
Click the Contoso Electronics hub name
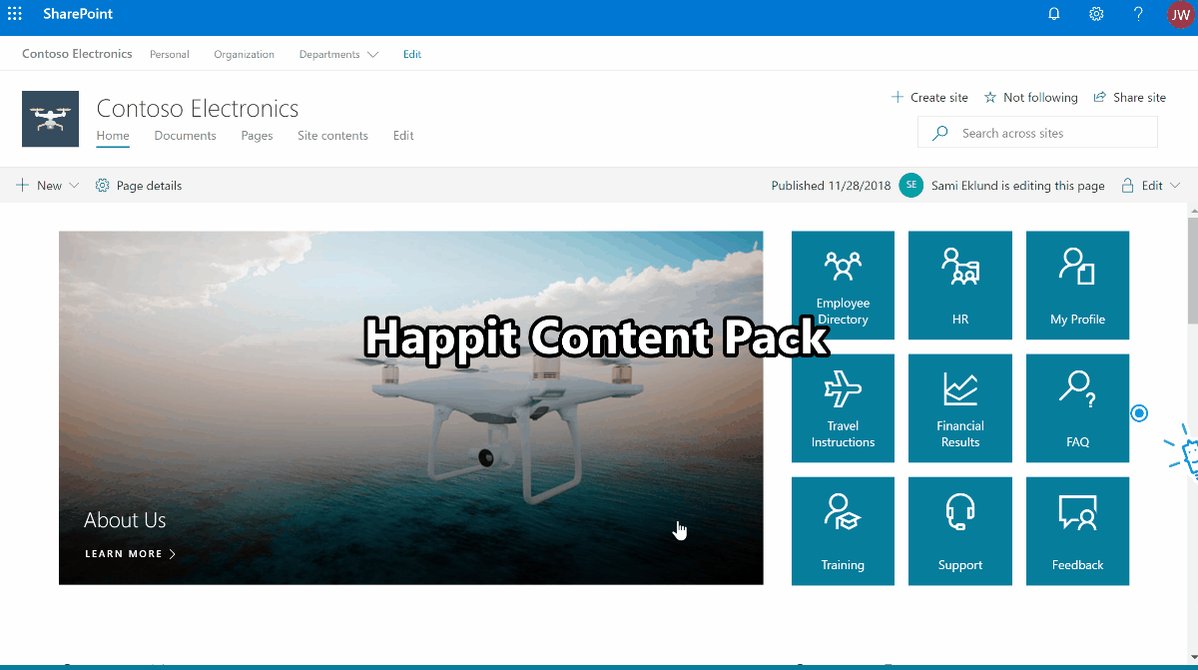[x=77, y=53]
